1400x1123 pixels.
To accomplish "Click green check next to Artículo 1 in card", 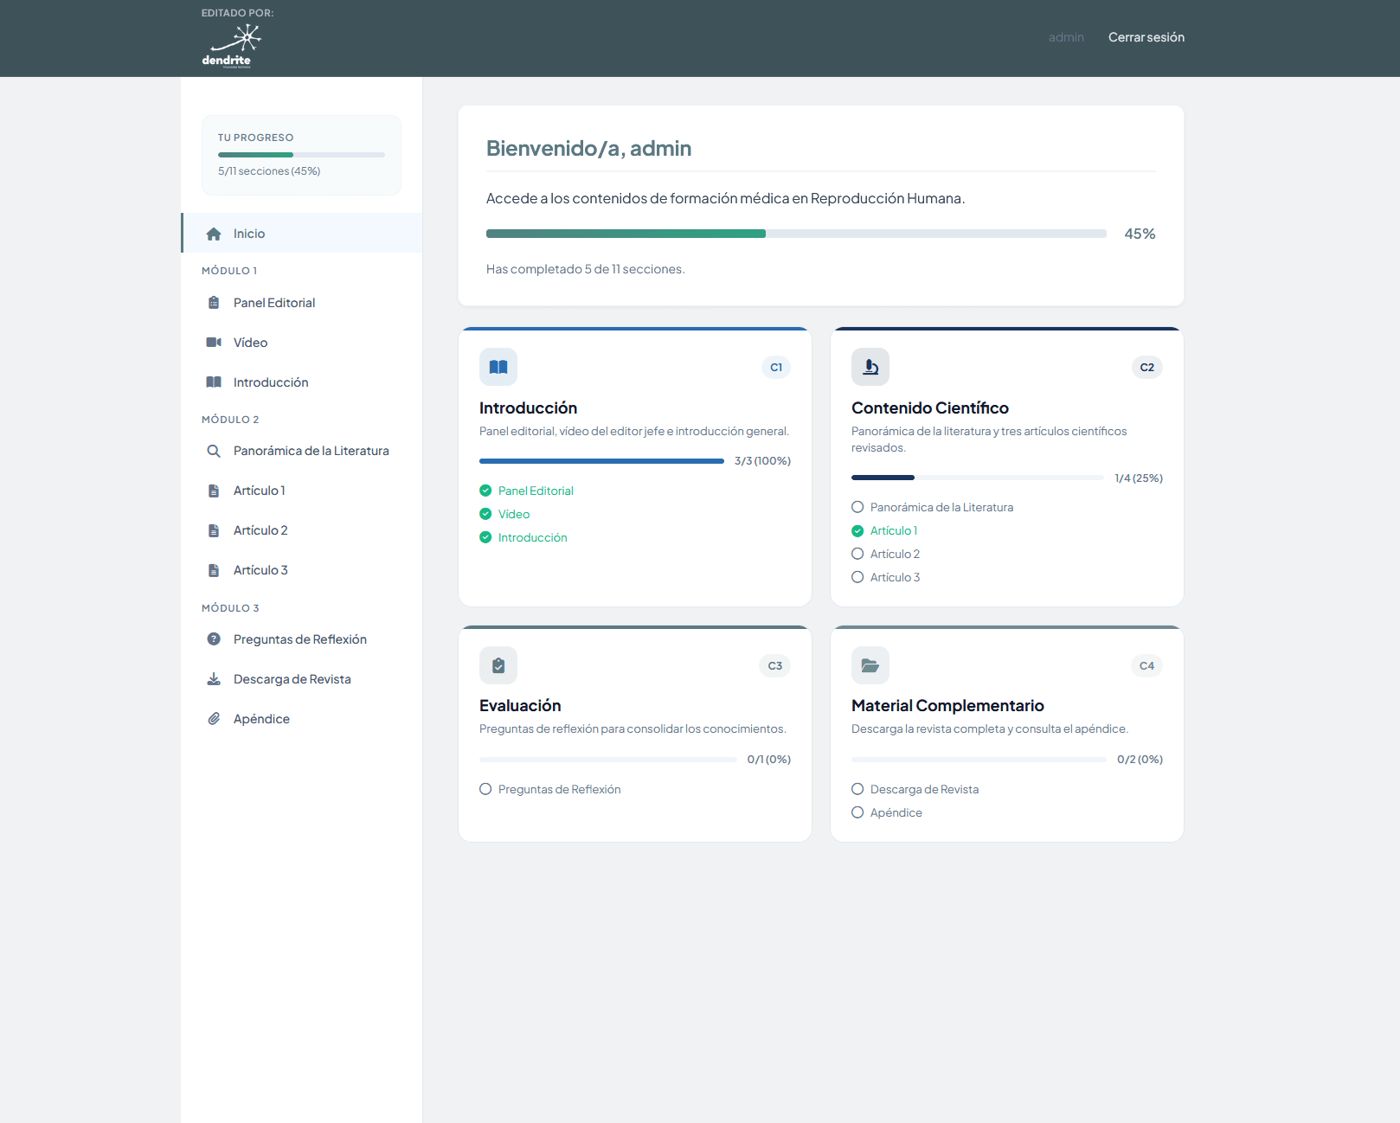I will click(857, 531).
